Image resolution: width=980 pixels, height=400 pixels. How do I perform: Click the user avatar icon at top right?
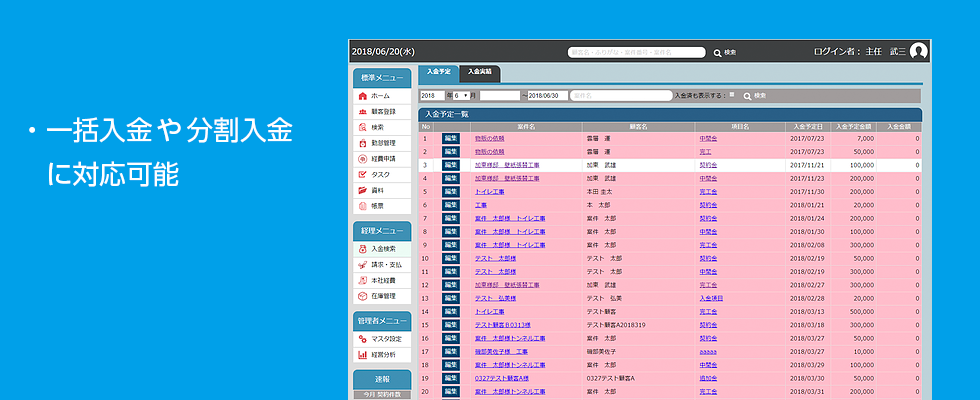[919, 51]
